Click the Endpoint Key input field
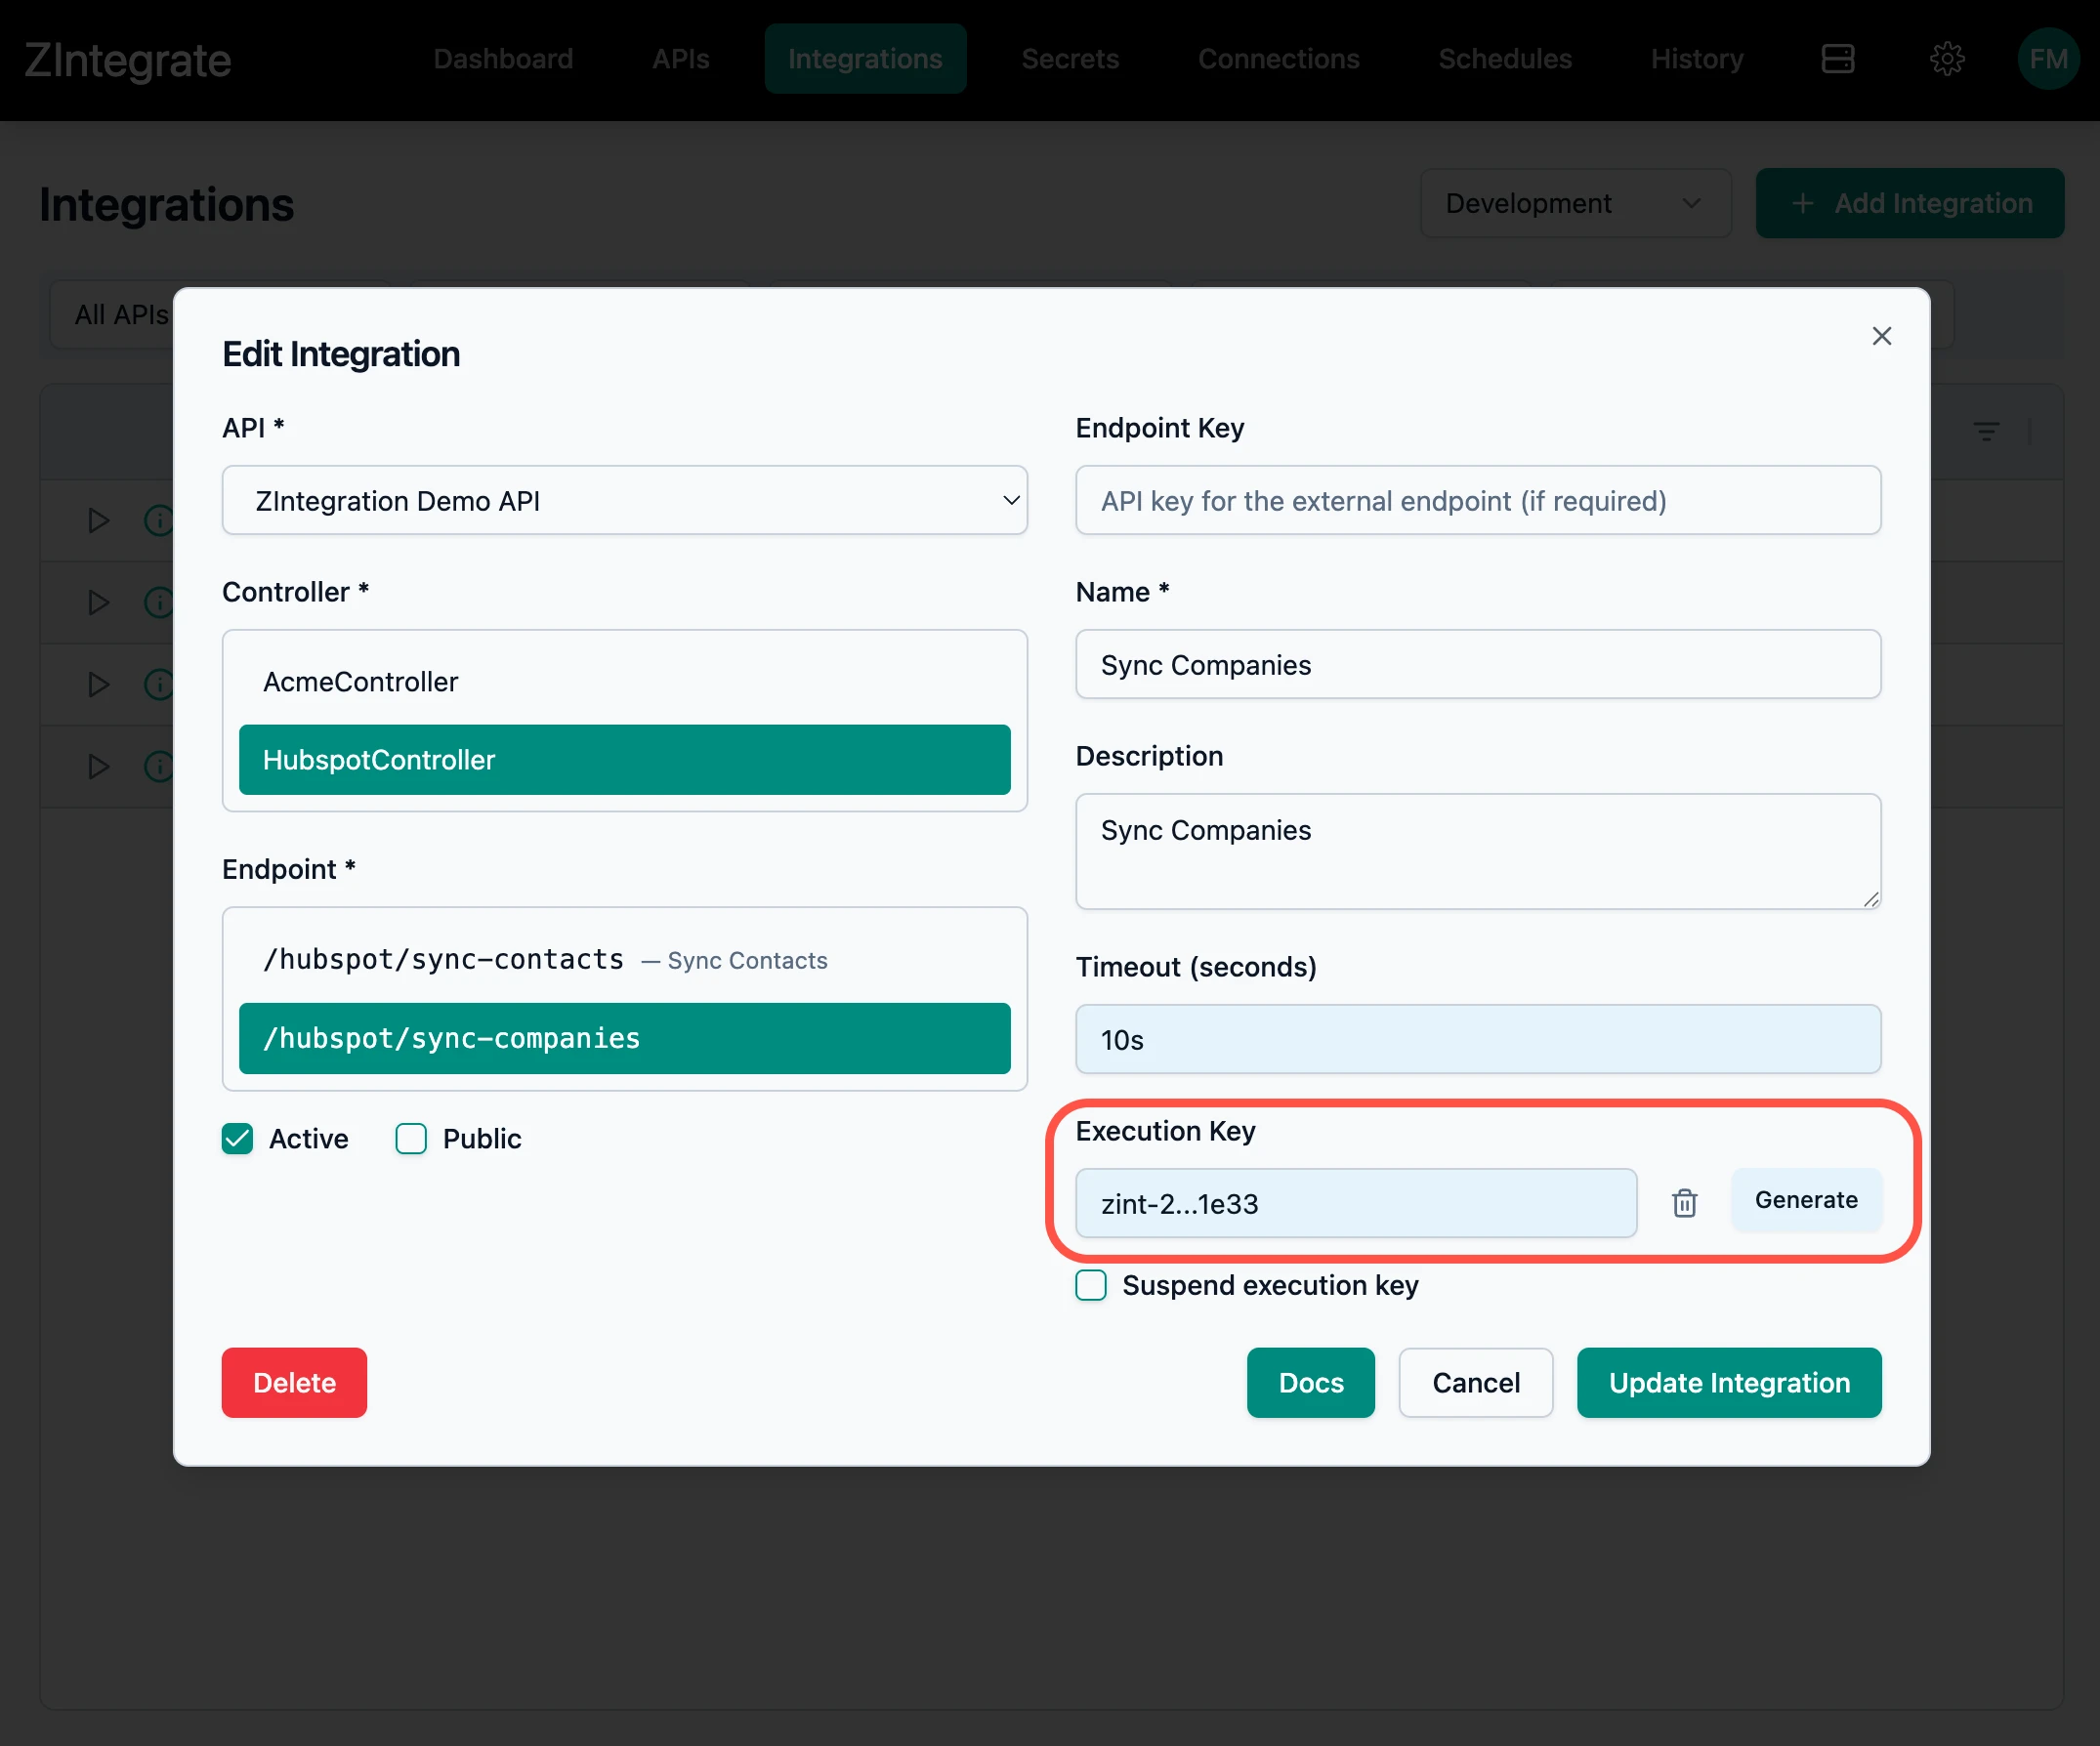 pos(1477,500)
